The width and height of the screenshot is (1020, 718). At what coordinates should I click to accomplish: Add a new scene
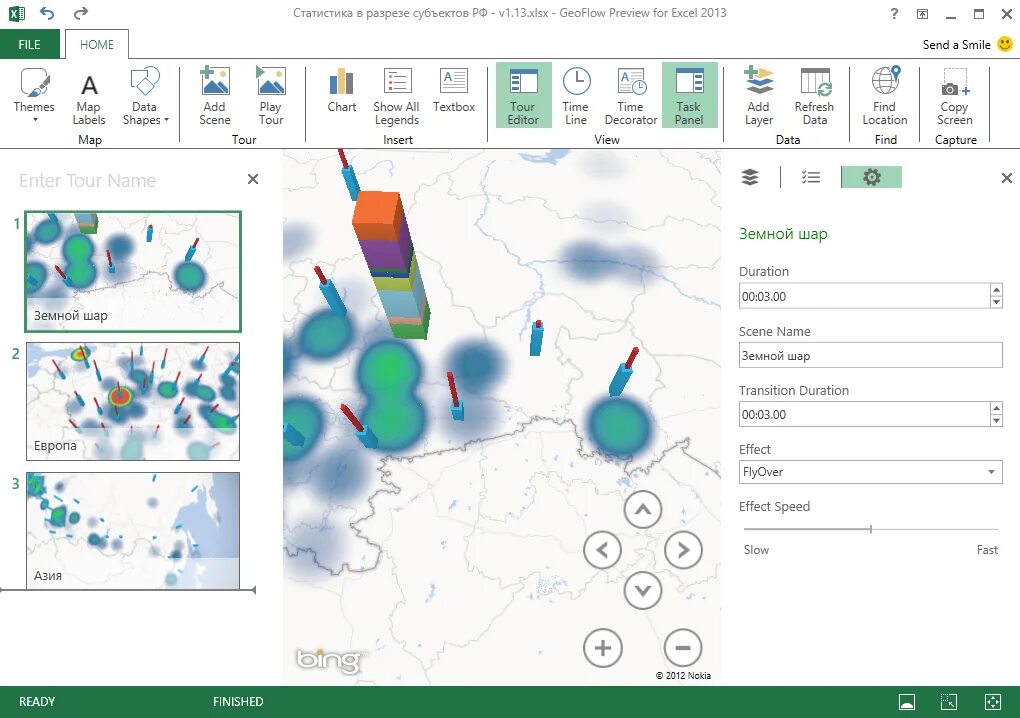[215, 96]
